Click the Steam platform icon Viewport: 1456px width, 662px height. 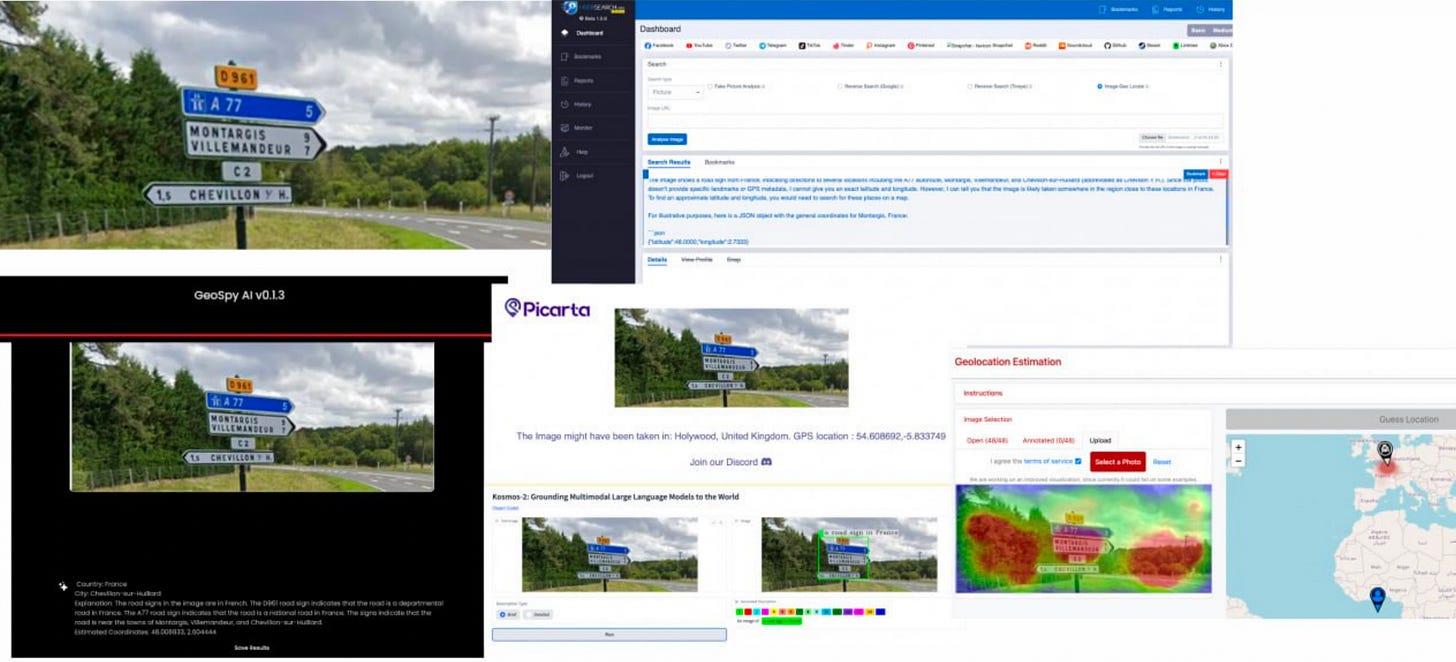1142,45
